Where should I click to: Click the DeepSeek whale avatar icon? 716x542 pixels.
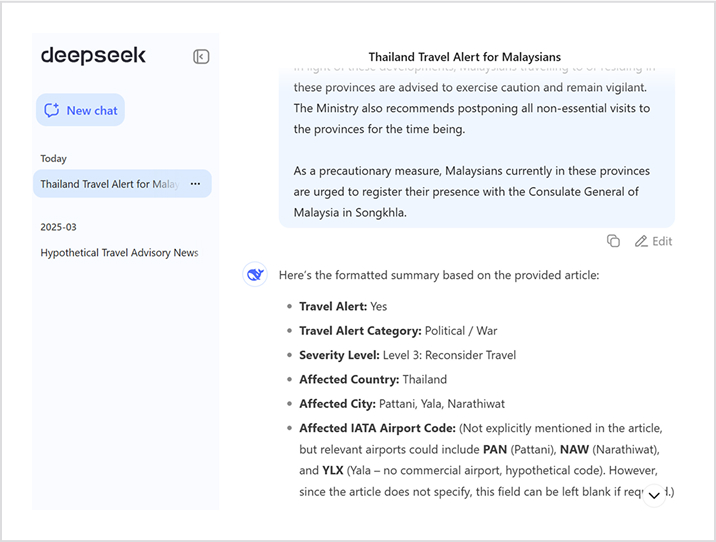click(255, 274)
